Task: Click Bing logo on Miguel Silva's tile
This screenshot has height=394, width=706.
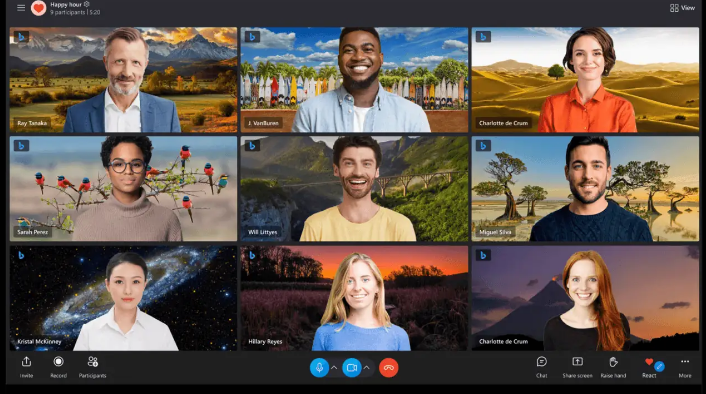Action: [x=483, y=146]
